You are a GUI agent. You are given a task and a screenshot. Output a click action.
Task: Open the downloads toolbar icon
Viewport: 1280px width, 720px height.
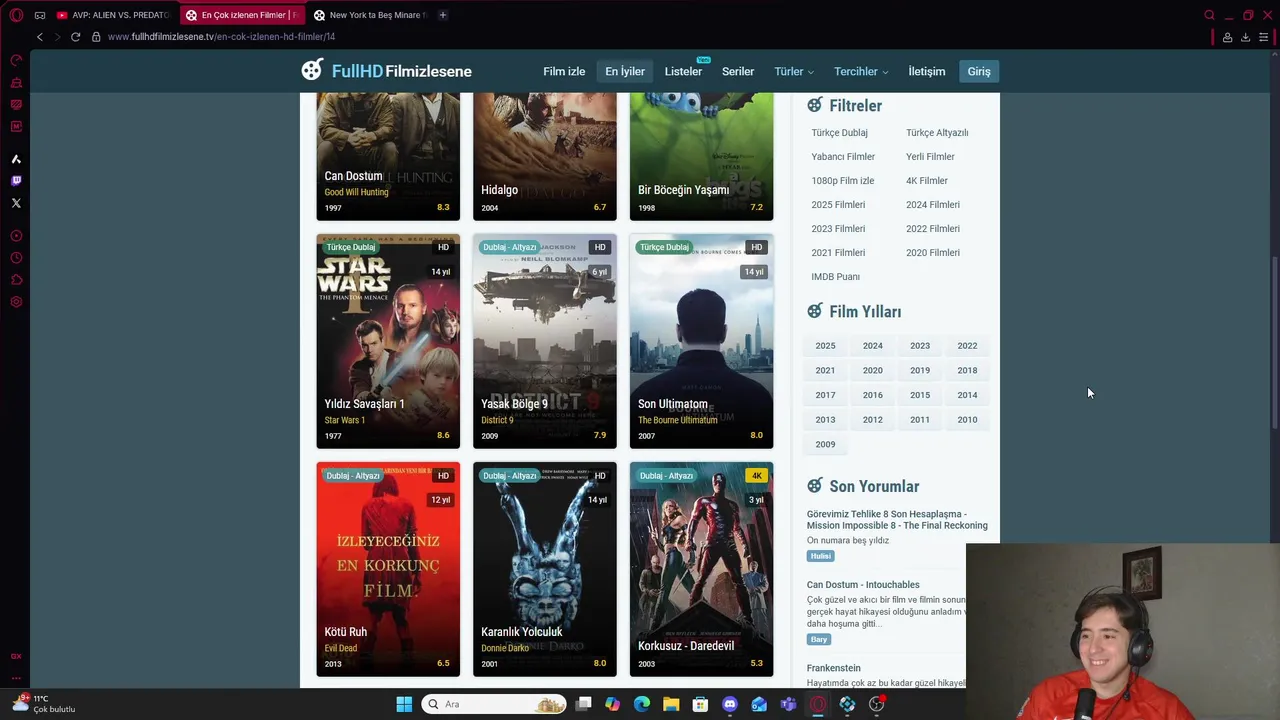1245,37
